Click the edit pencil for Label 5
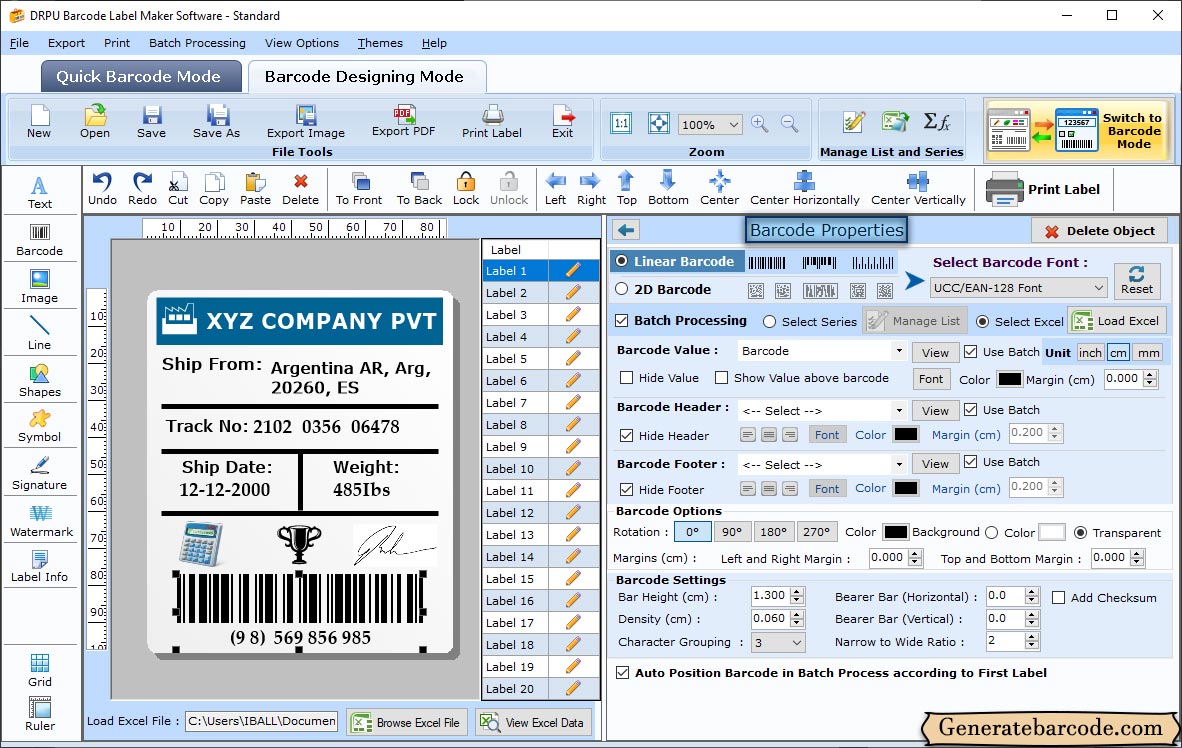This screenshot has height=748, width=1182. click(x=573, y=358)
